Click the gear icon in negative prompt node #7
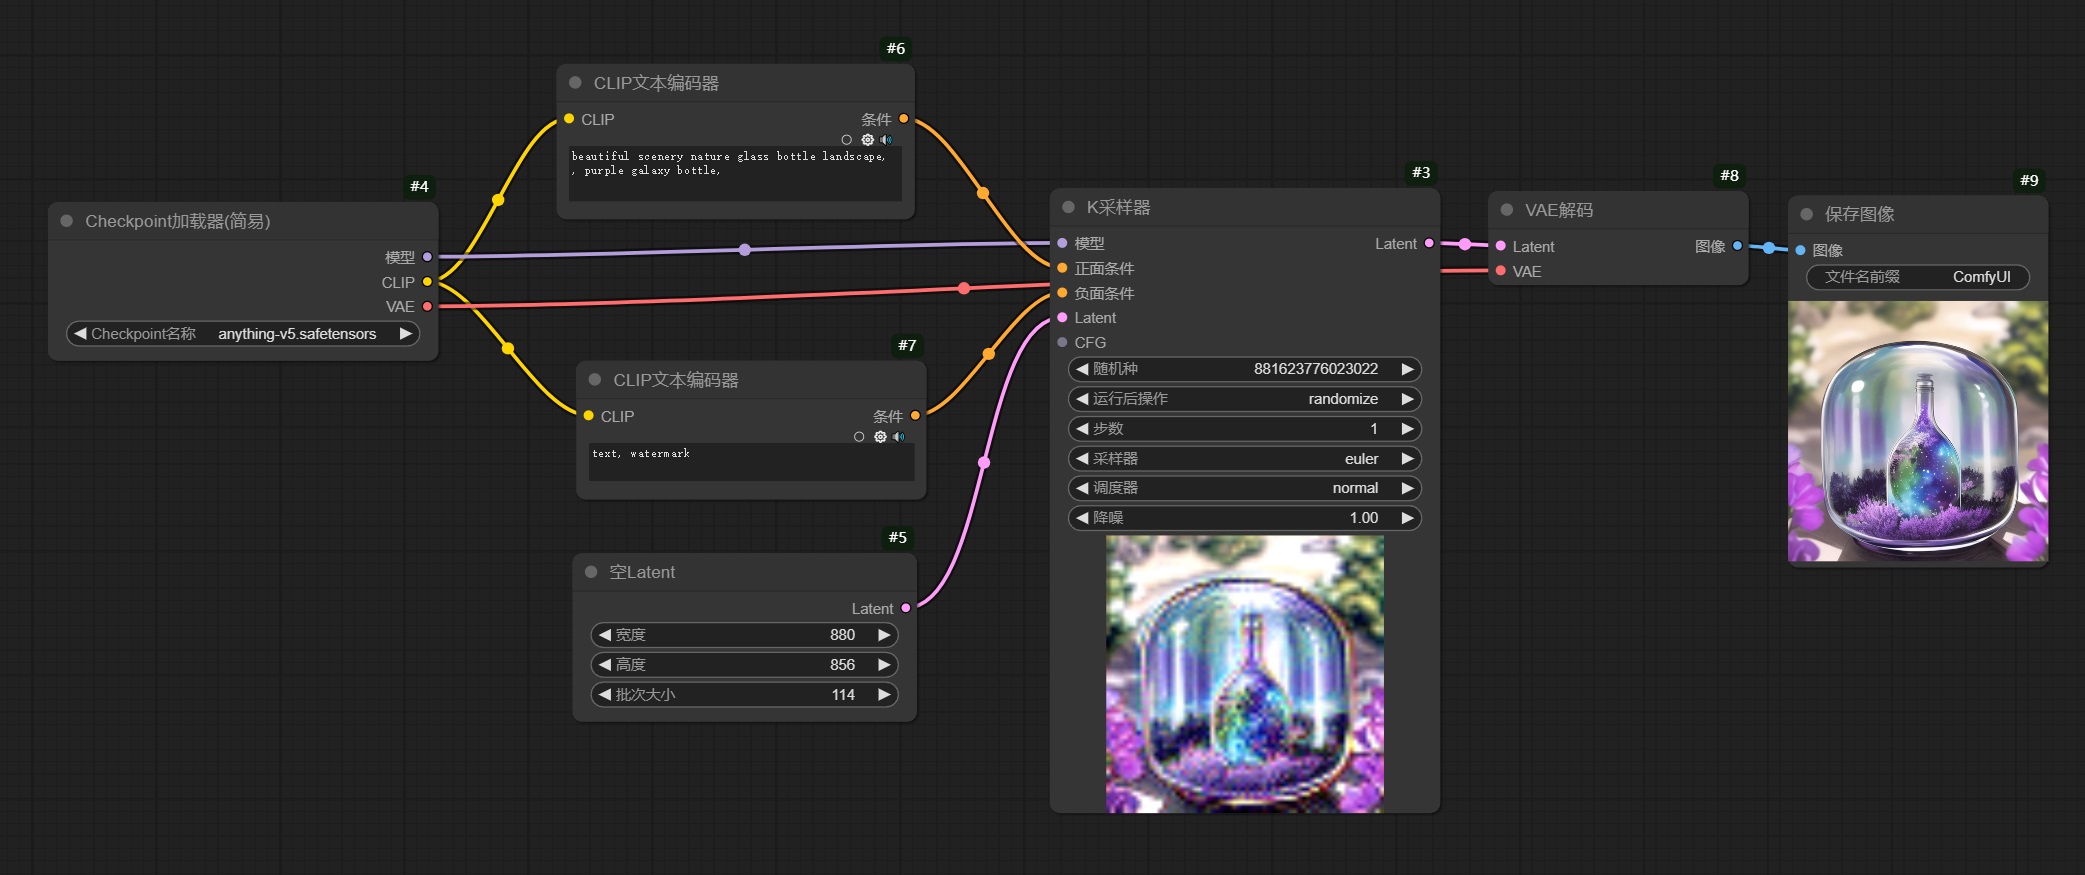 (x=880, y=437)
